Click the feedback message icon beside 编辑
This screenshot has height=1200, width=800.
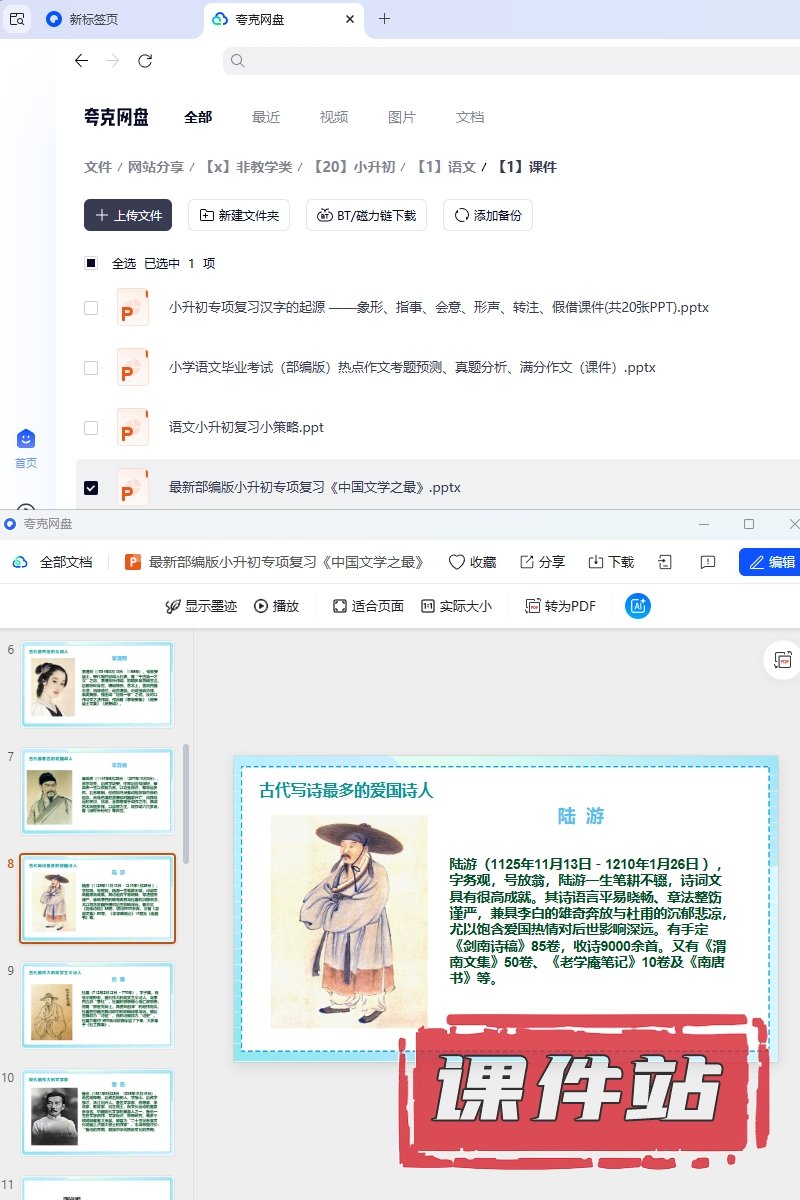tap(708, 562)
